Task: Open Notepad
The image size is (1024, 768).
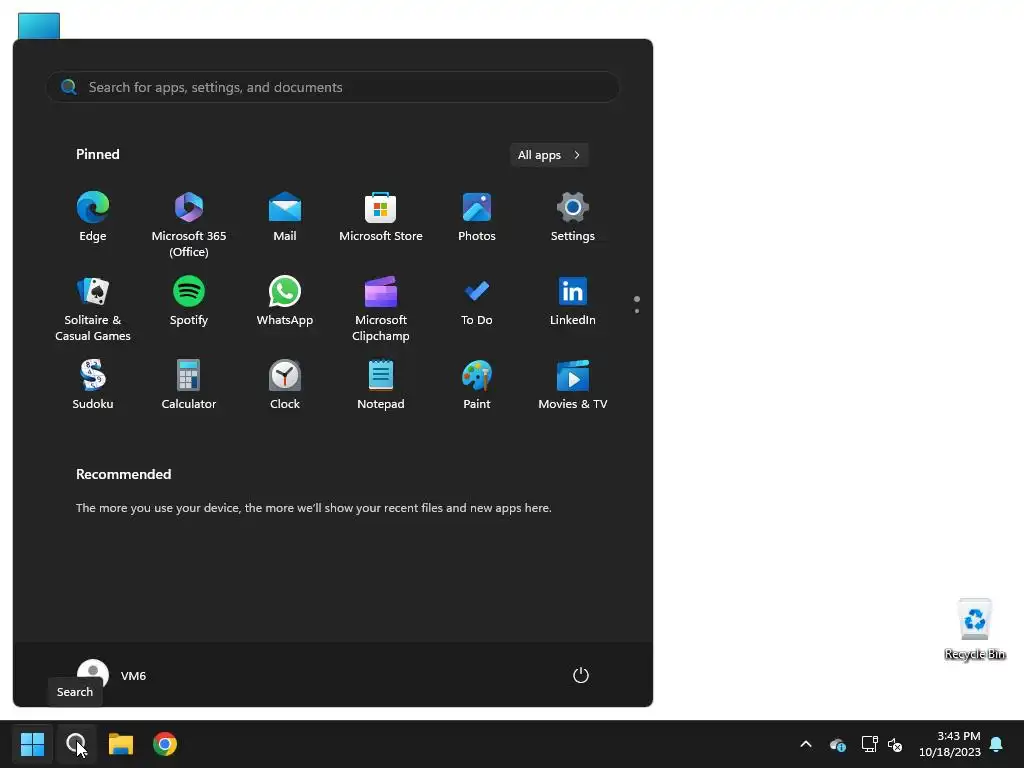Action: click(x=381, y=385)
